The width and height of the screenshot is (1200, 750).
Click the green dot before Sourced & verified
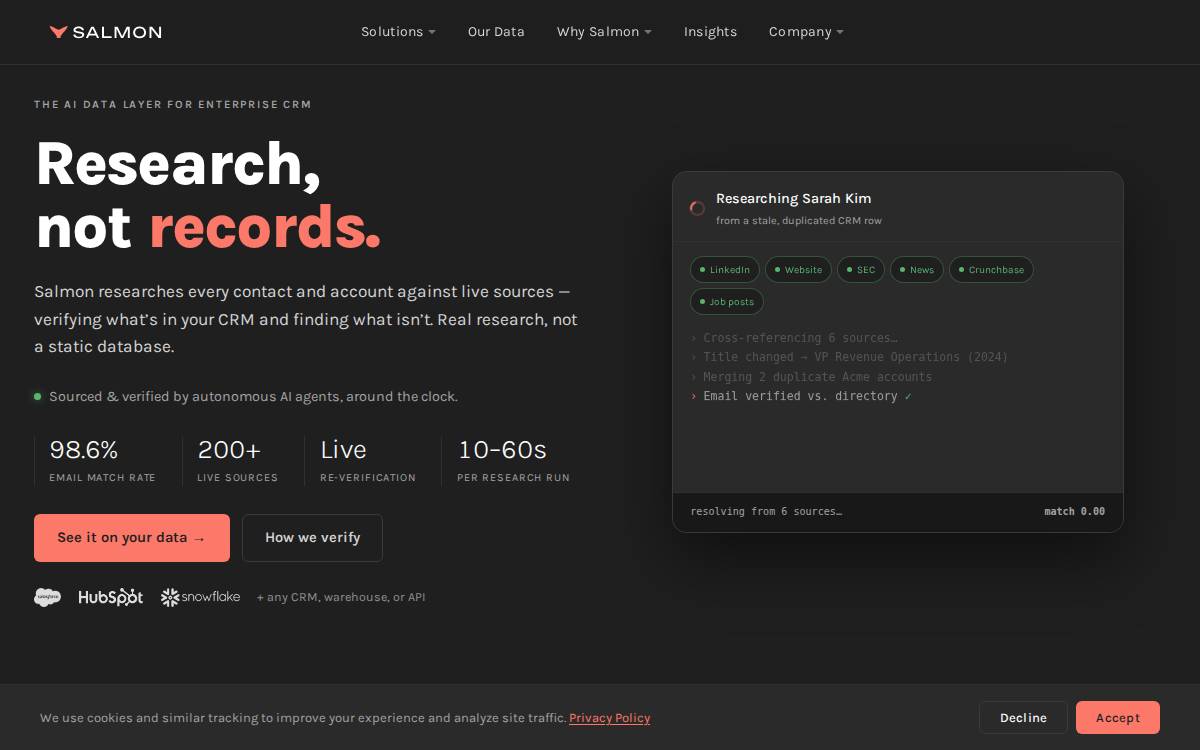point(38,397)
